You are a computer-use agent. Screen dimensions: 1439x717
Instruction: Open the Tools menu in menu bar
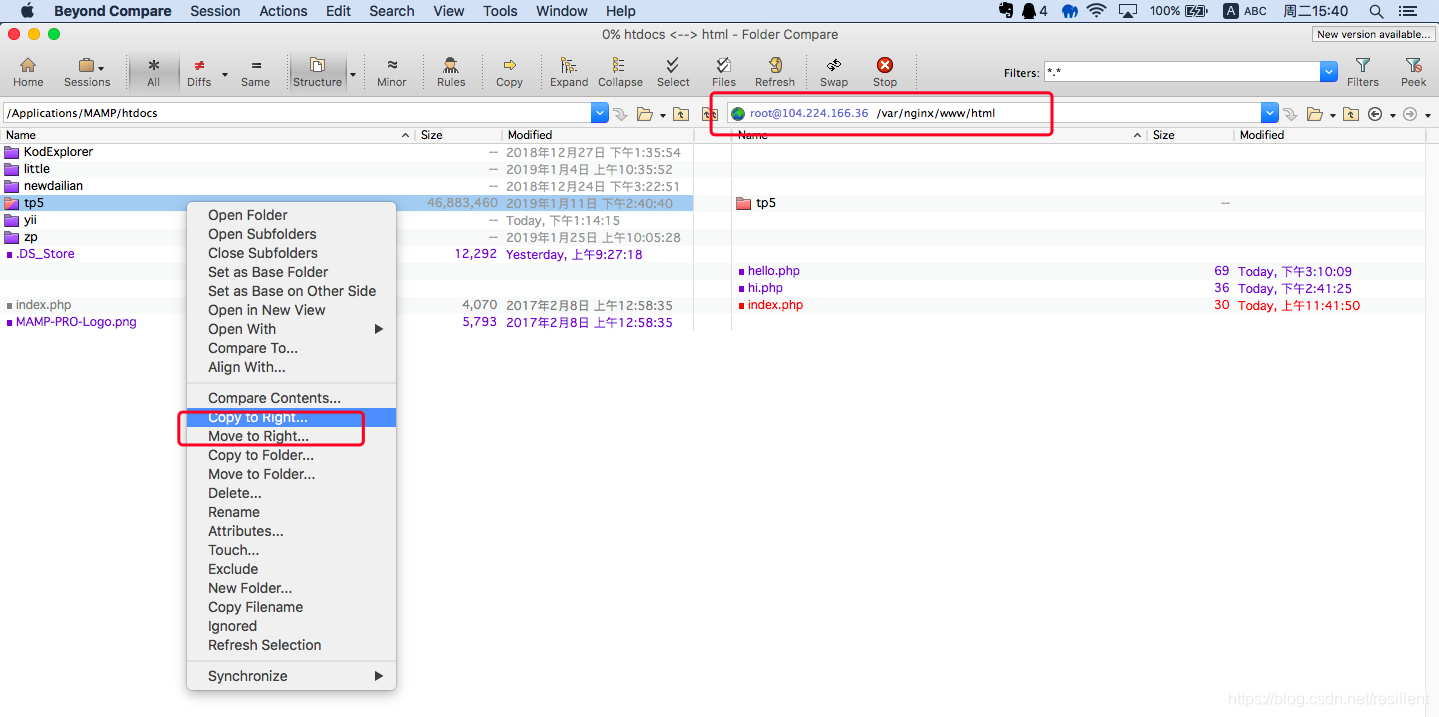point(500,11)
